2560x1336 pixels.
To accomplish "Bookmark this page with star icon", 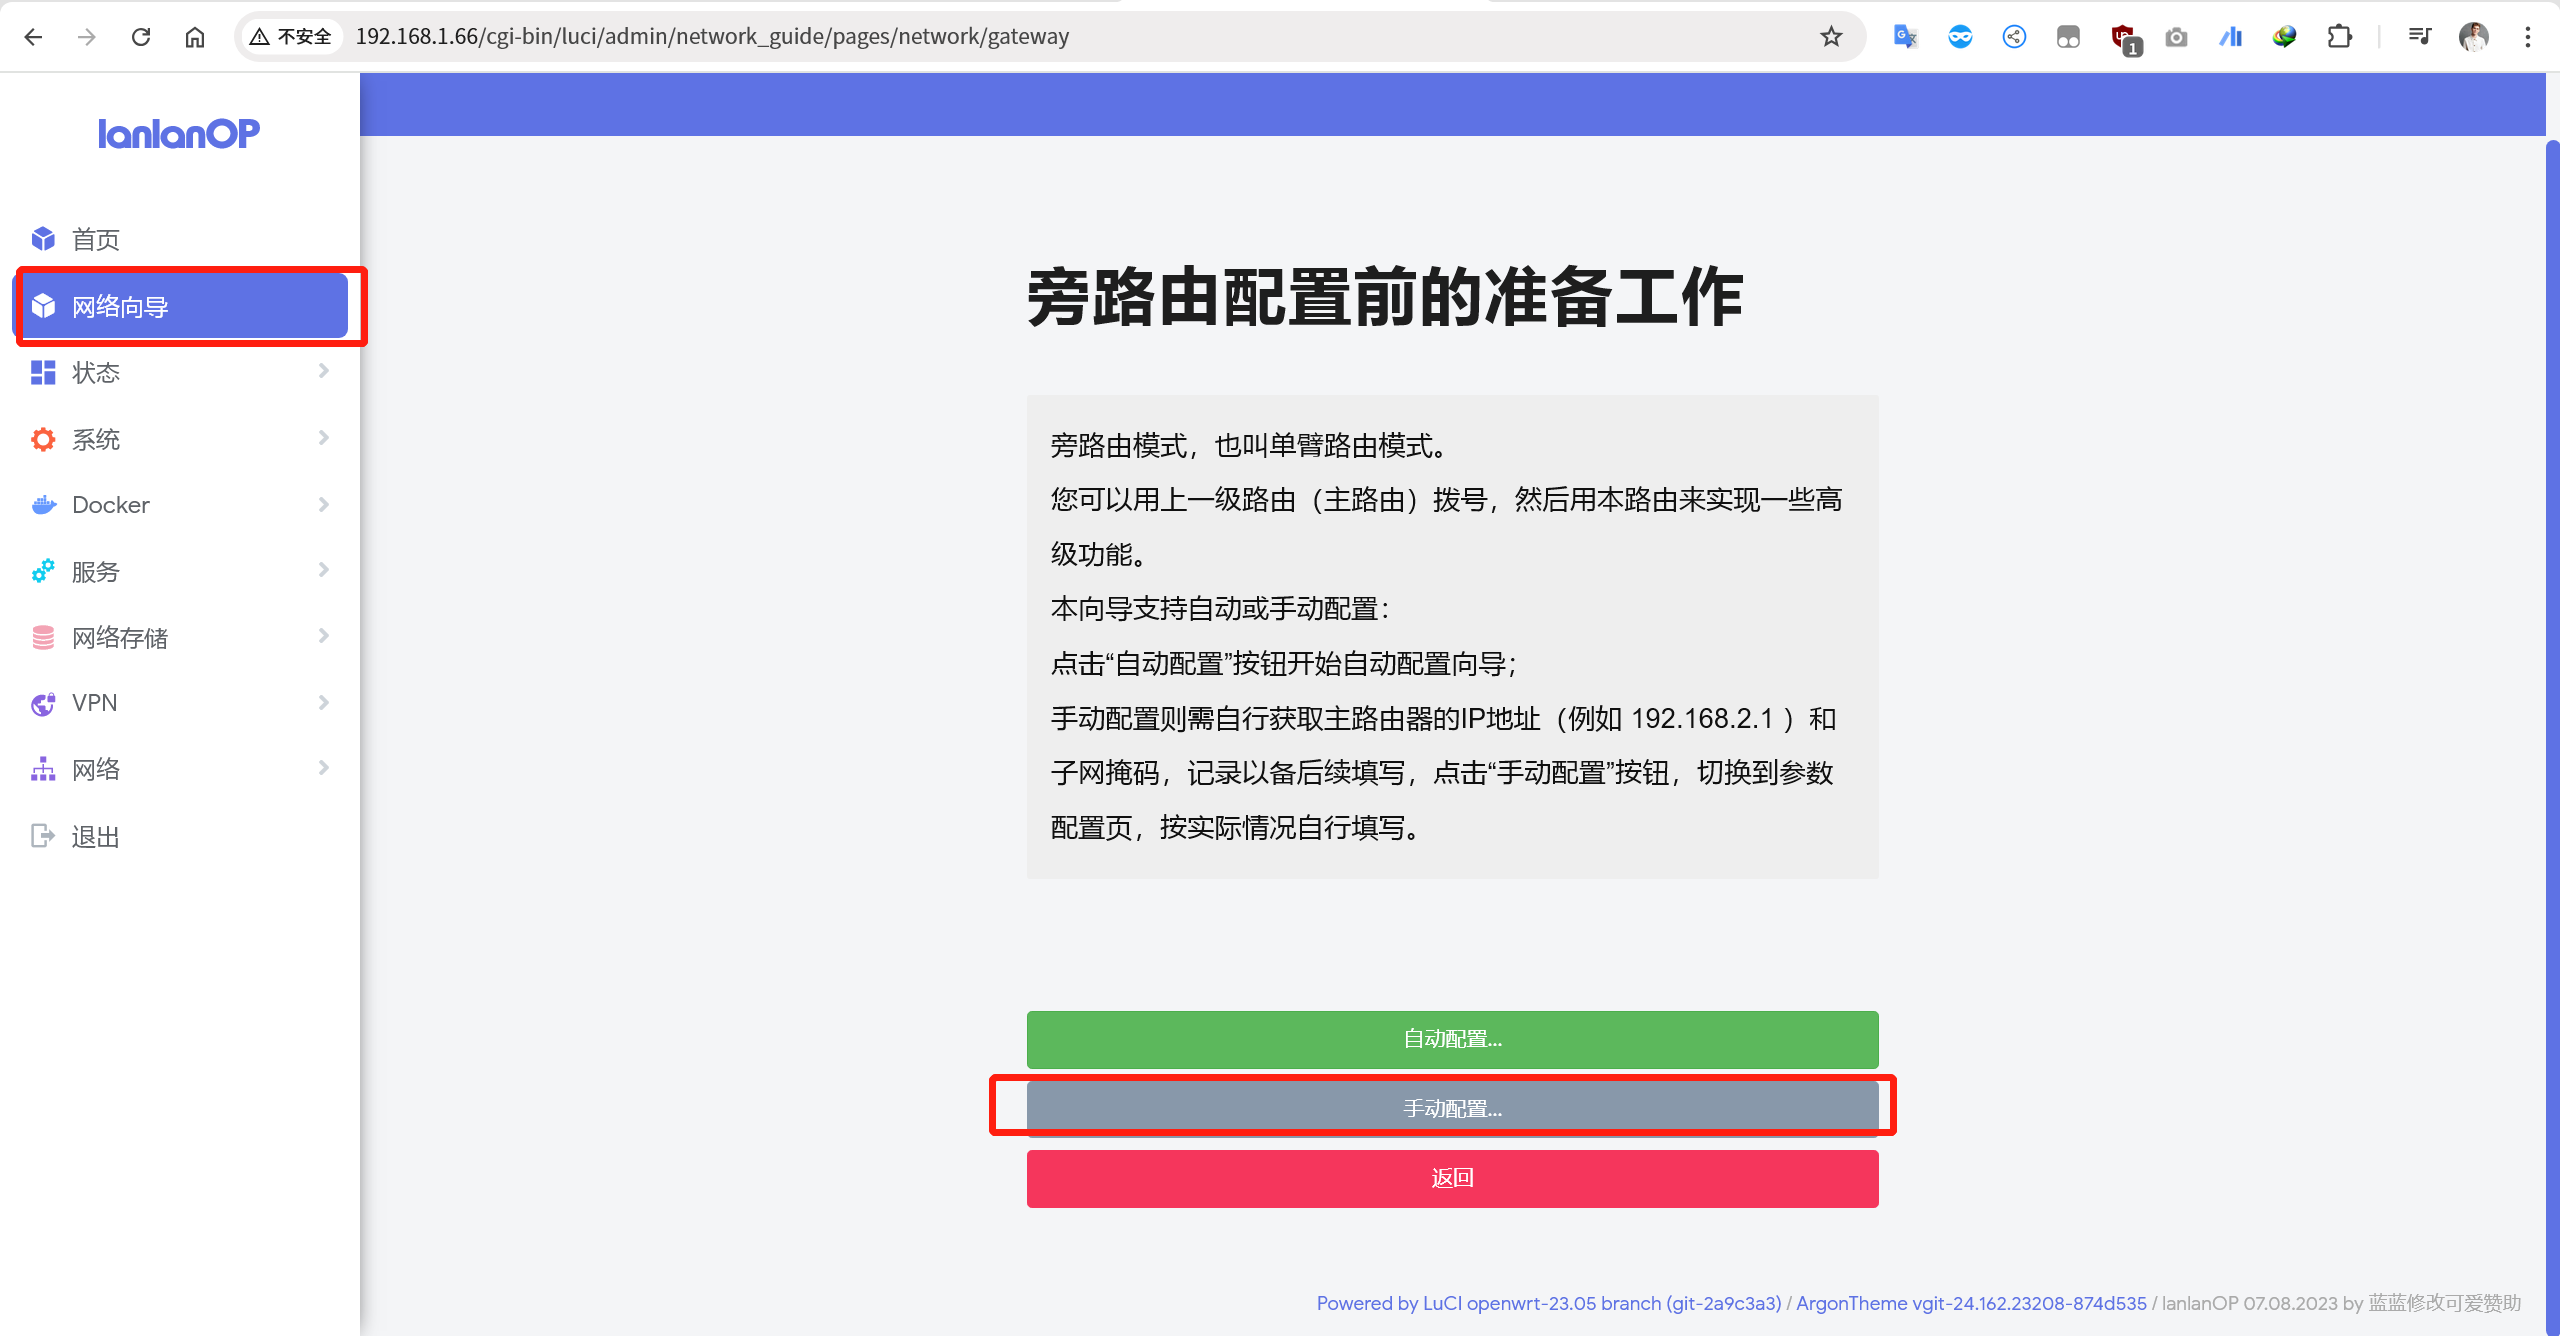I will [x=1831, y=37].
